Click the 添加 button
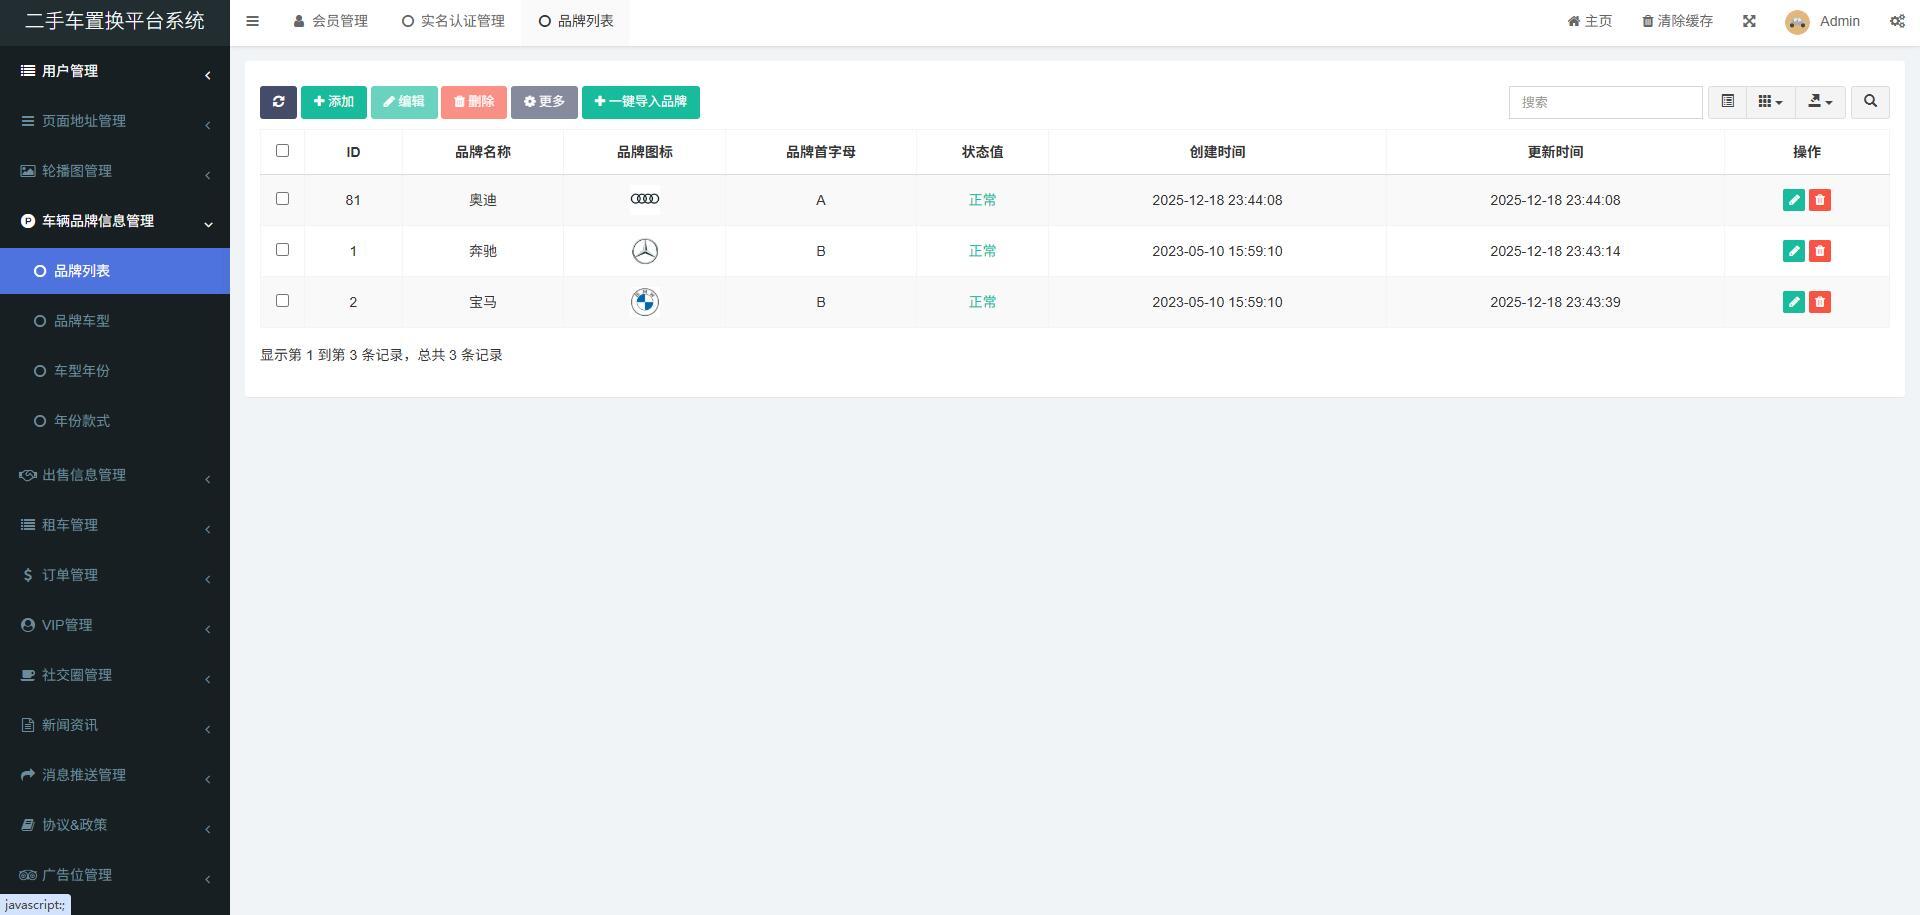This screenshot has width=1920, height=915. pos(334,102)
